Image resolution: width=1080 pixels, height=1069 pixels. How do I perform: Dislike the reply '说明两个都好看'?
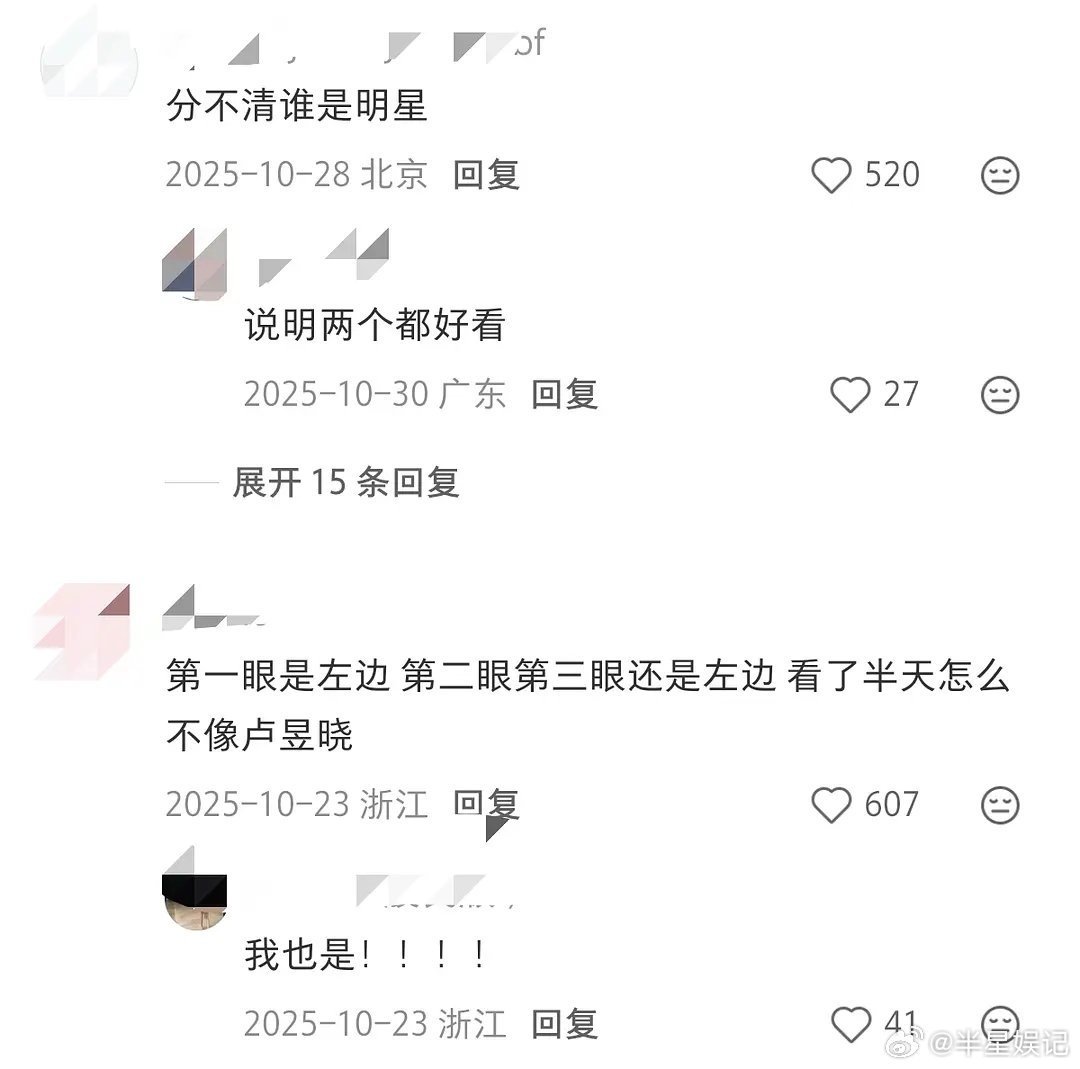coord(999,395)
